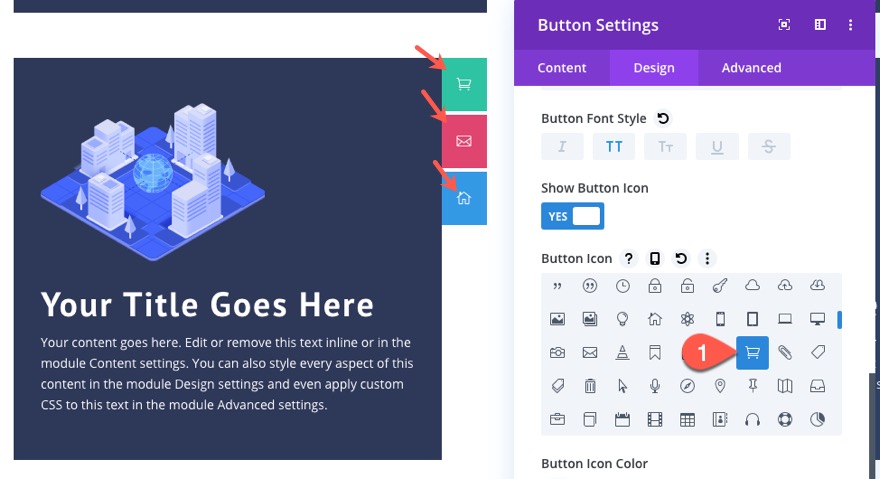Choose the film strip icon
Screen dimensions: 880x479
click(x=655, y=419)
